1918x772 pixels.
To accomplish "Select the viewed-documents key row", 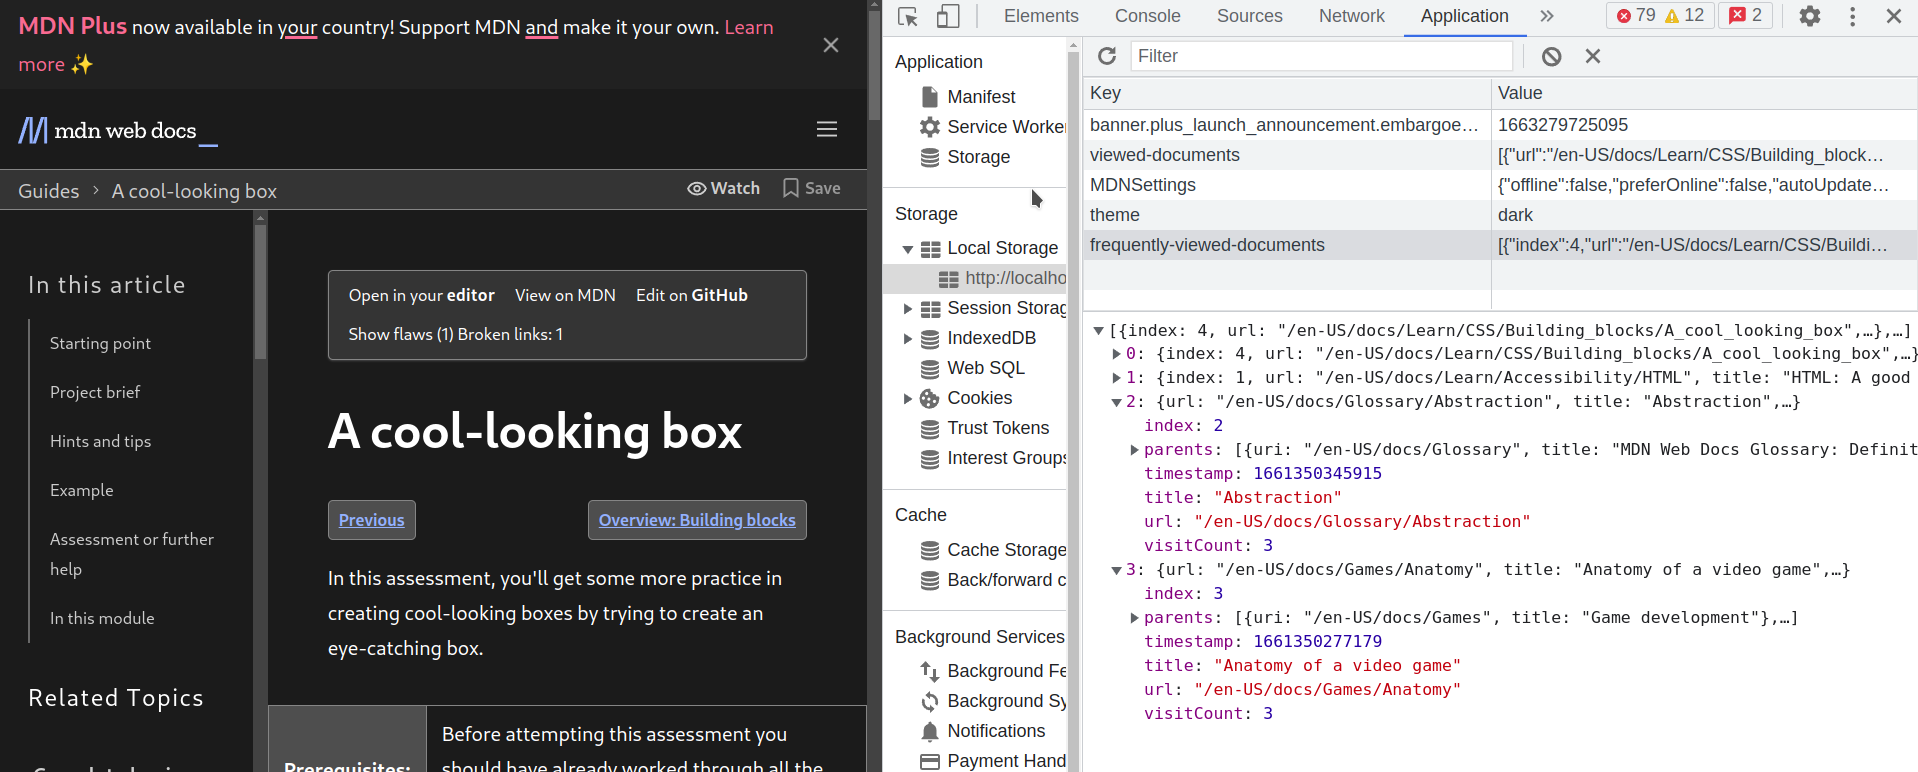I will tap(1500, 155).
